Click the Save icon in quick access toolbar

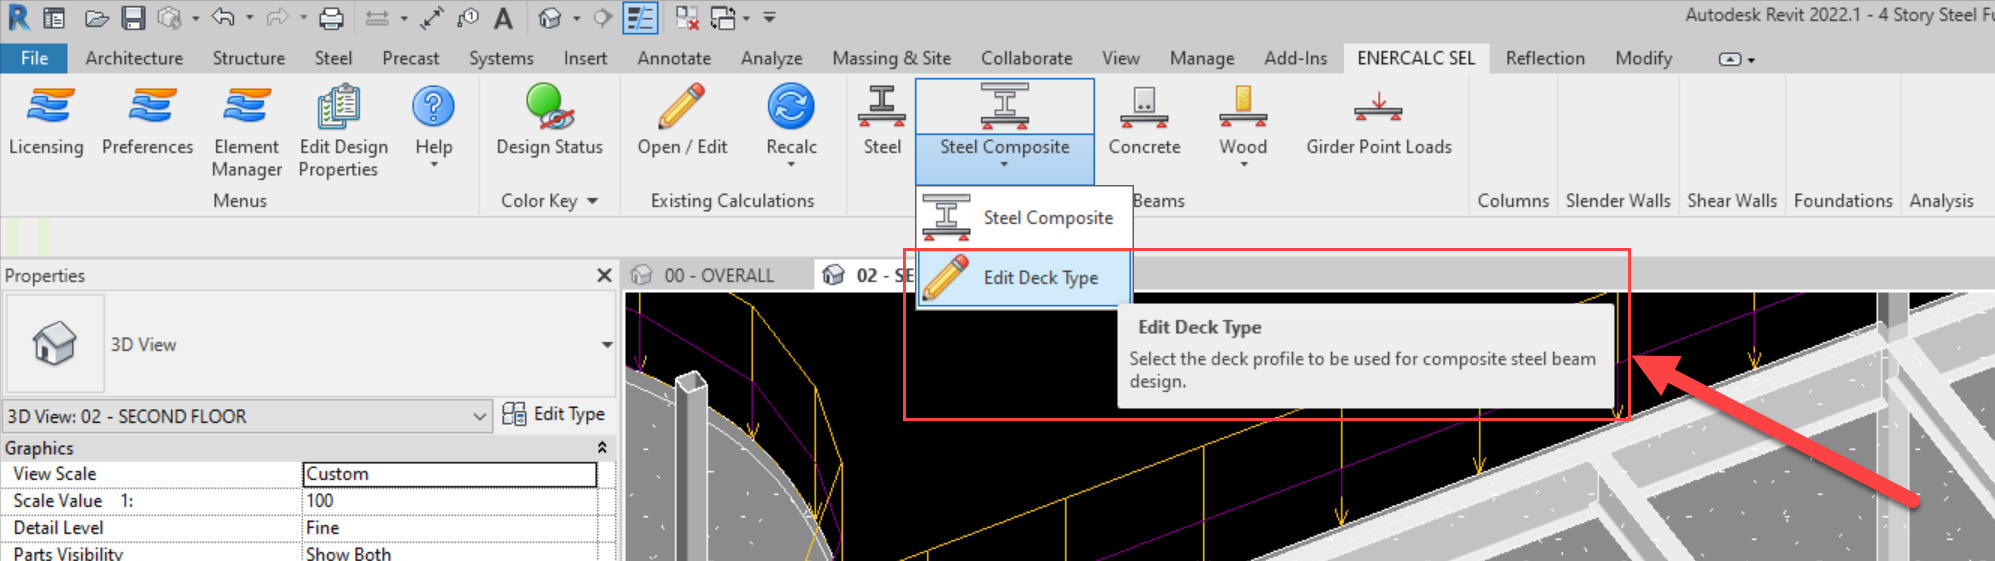click(133, 18)
